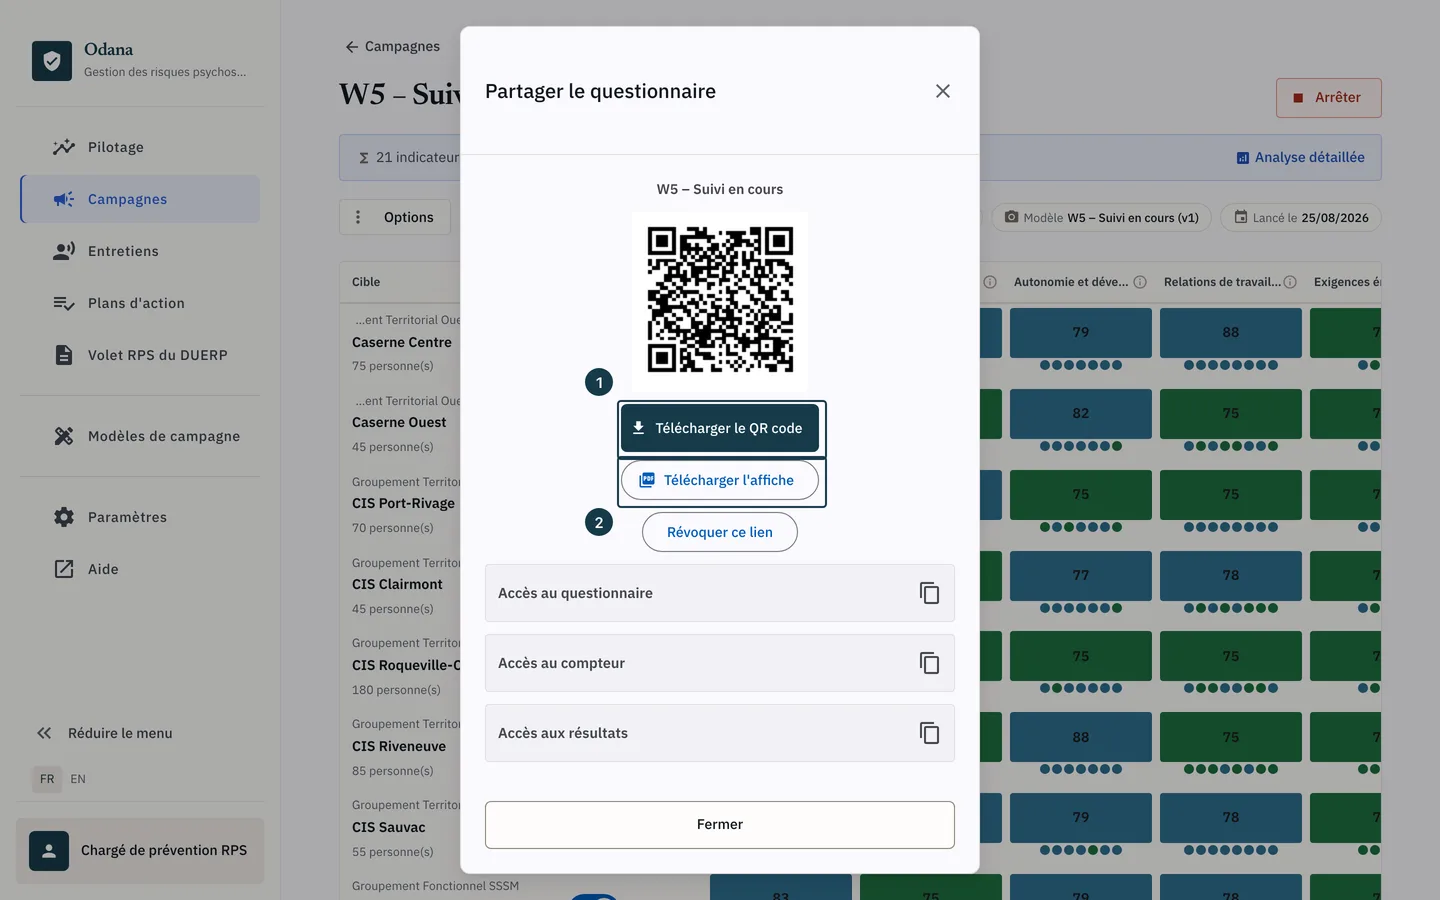This screenshot has width=1440, height=900.
Task: Select the CIS Sauvac row
Action: tap(389, 828)
